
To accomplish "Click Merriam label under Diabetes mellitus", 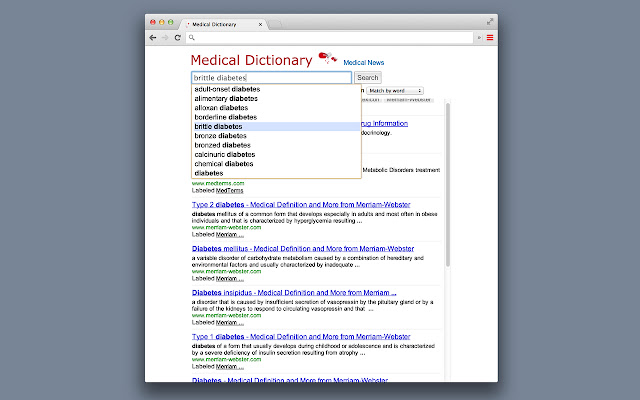I will [x=230, y=279].
